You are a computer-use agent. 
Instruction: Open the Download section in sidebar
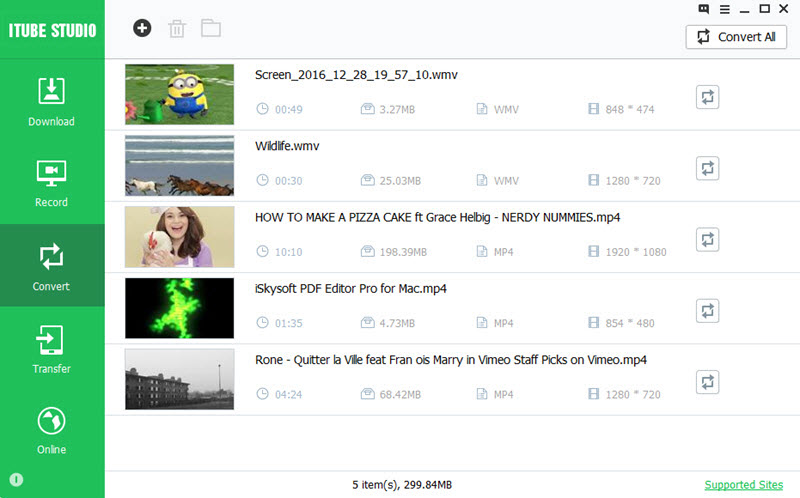tap(52, 102)
